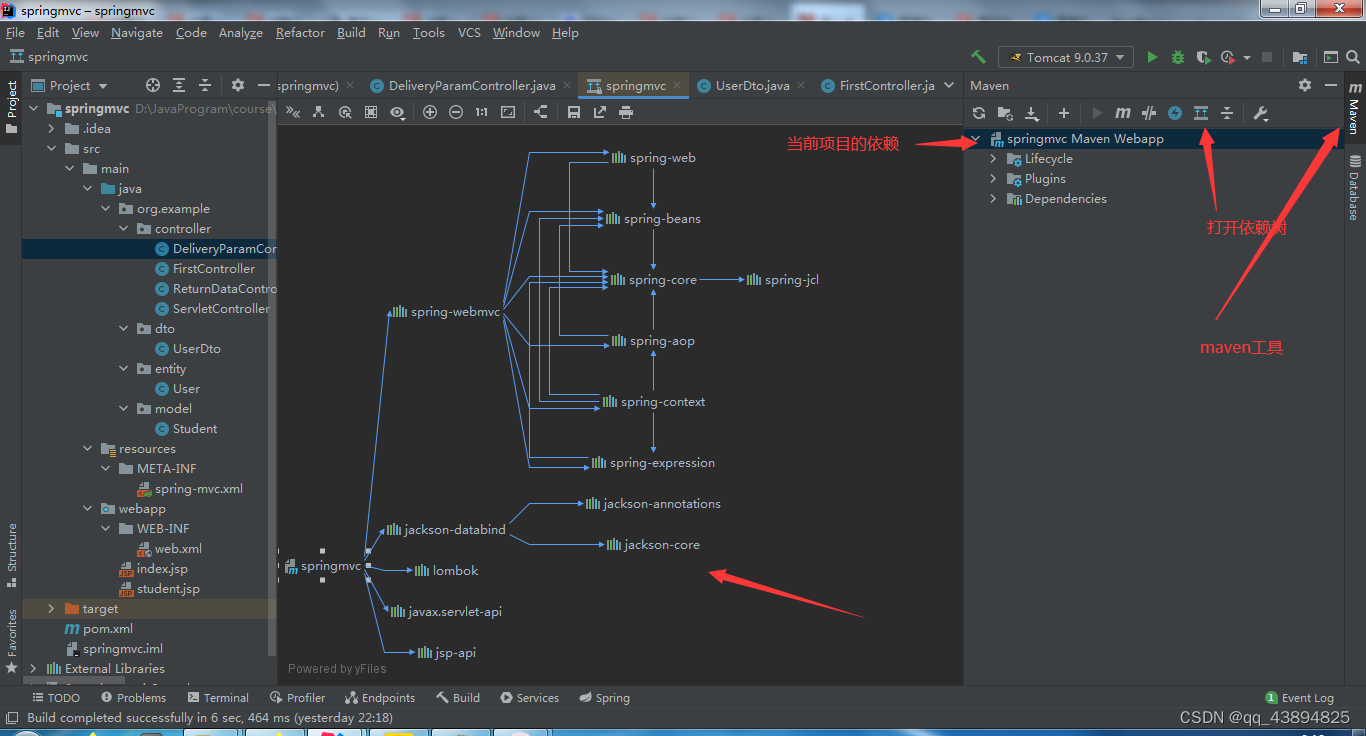Collapse All in Maven tool window
The image size is (1366, 736).
tap(1227, 113)
